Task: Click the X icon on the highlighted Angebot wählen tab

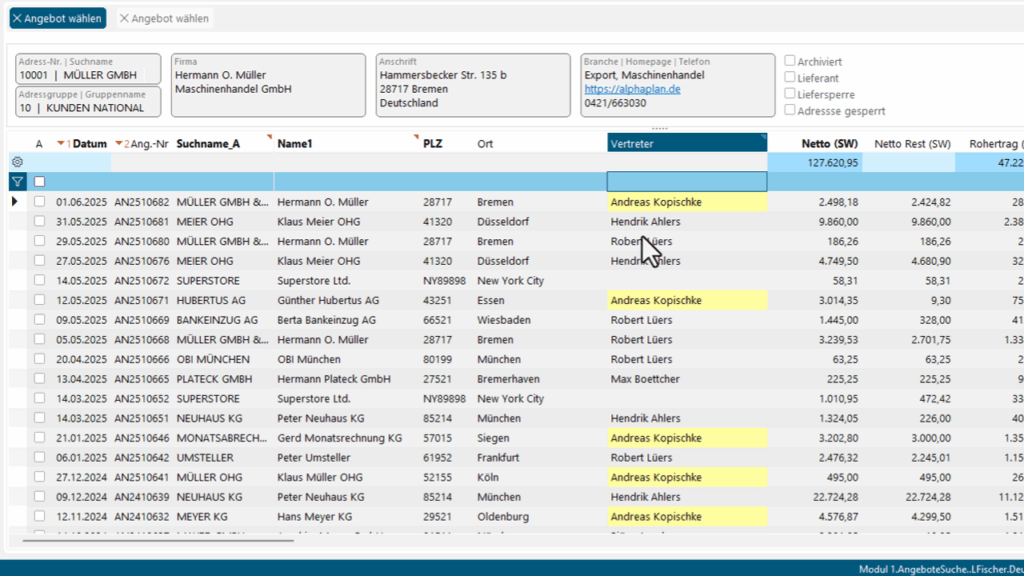Action: click(17, 19)
